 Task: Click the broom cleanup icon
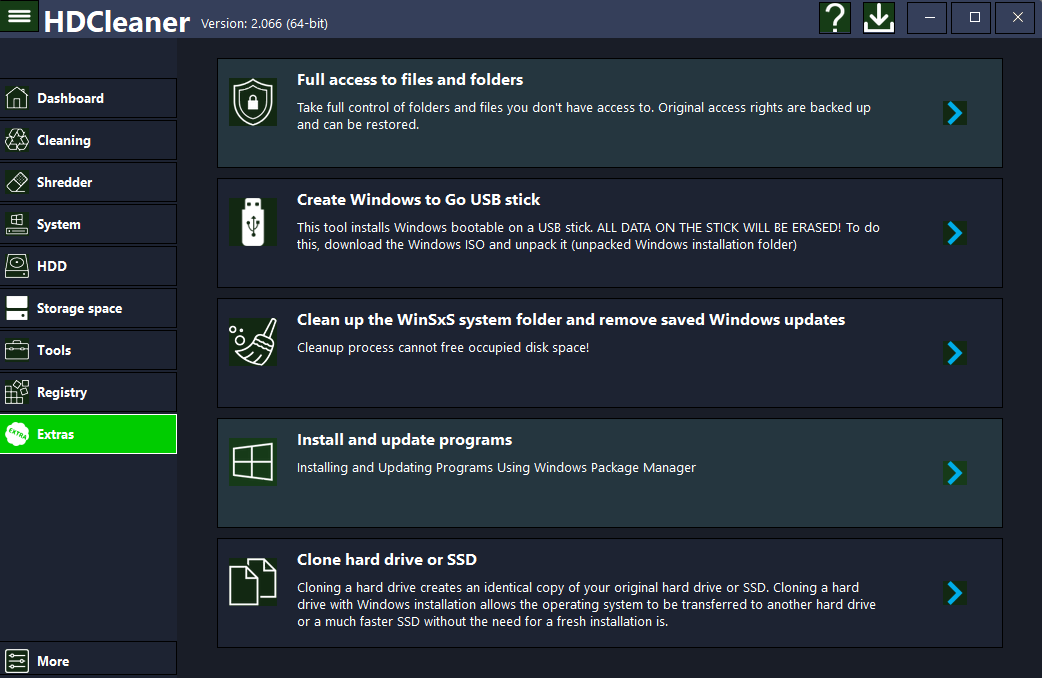tap(253, 342)
